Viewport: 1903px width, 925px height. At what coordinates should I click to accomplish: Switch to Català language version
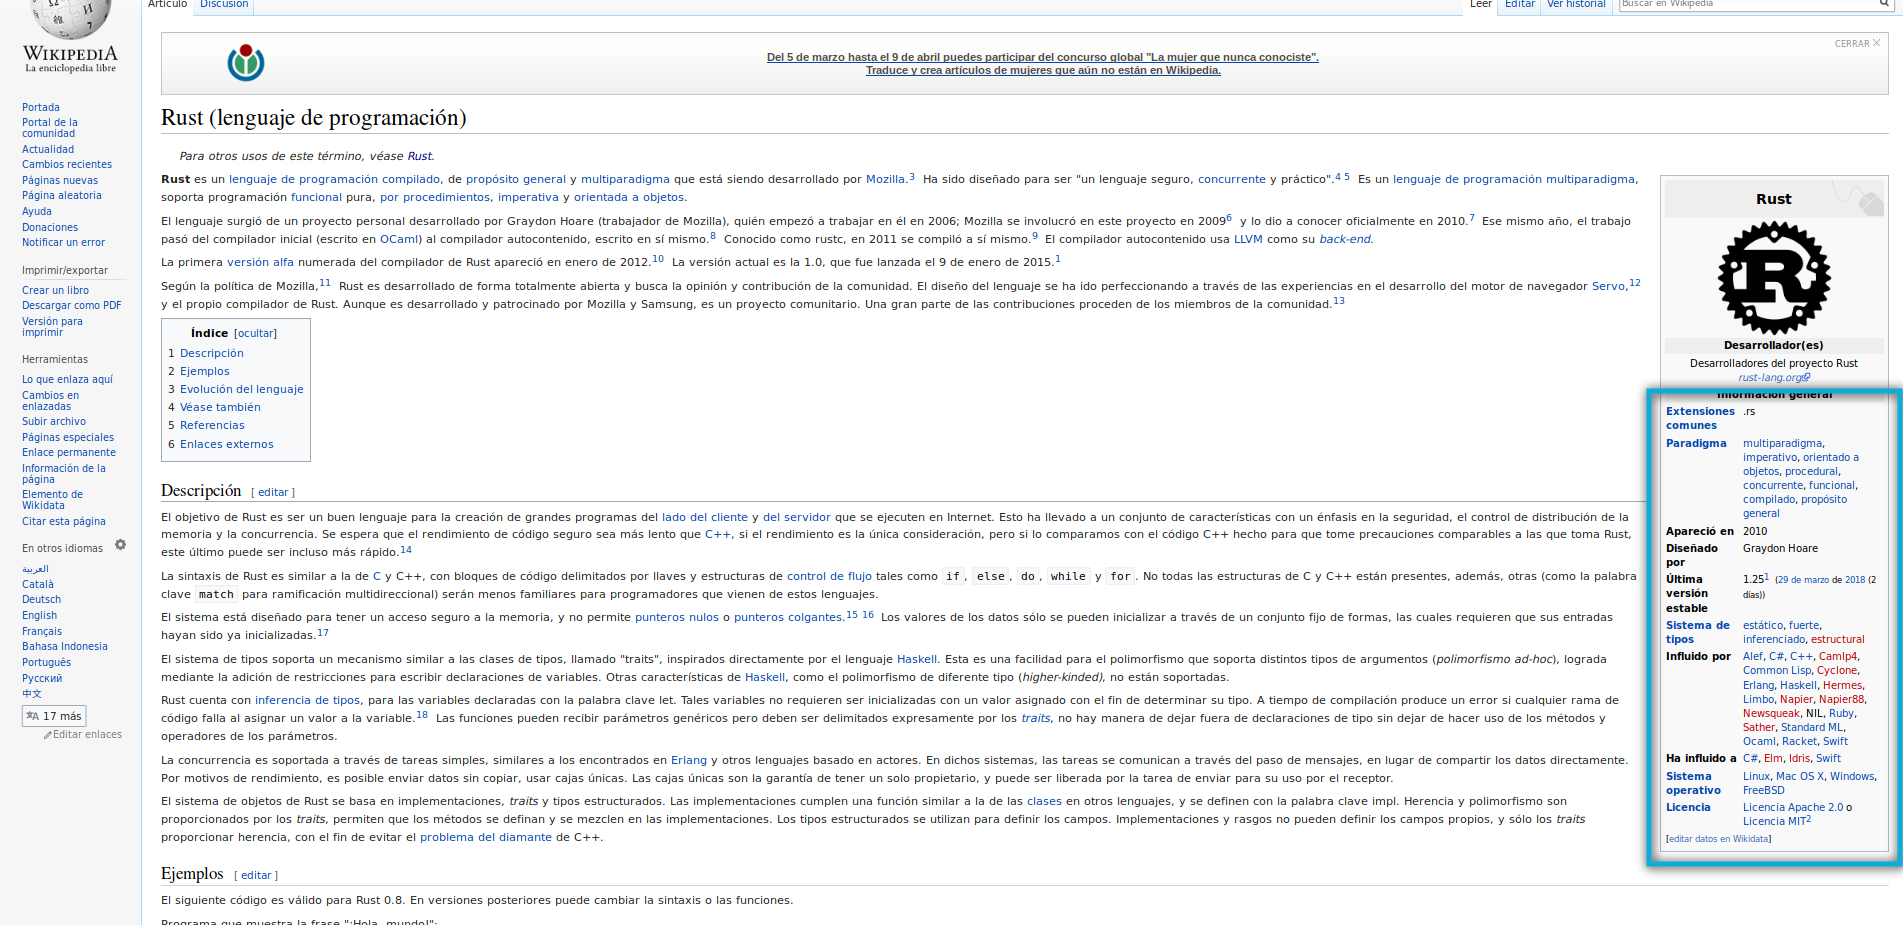tap(38, 585)
